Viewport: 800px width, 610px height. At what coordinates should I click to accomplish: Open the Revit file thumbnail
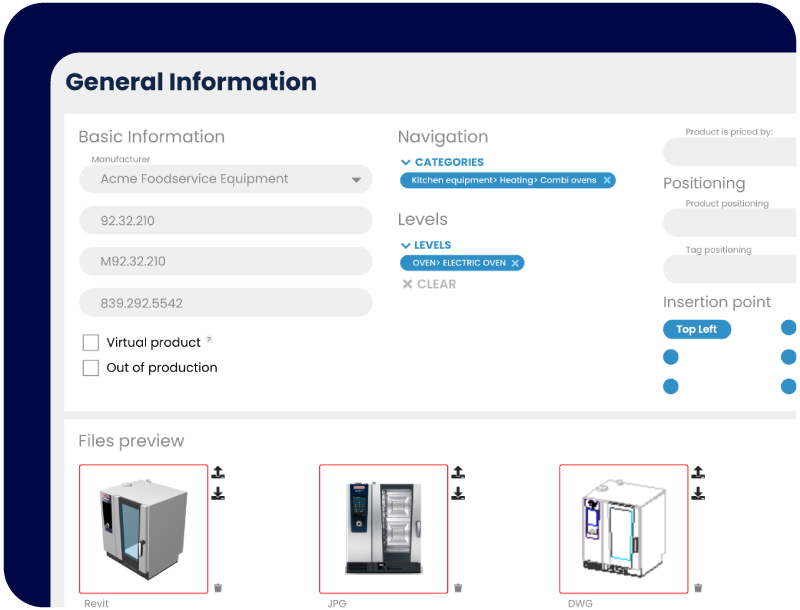tap(143, 529)
